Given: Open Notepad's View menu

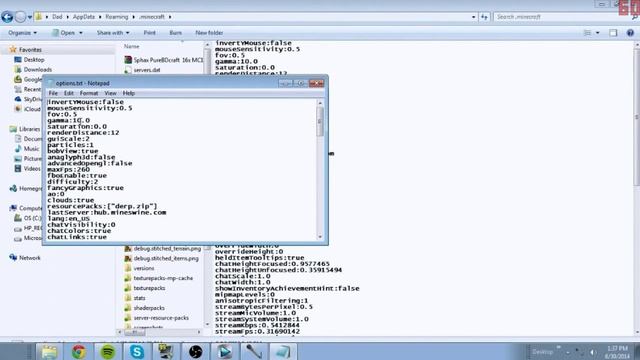Looking at the screenshot, I should (110, 93).
